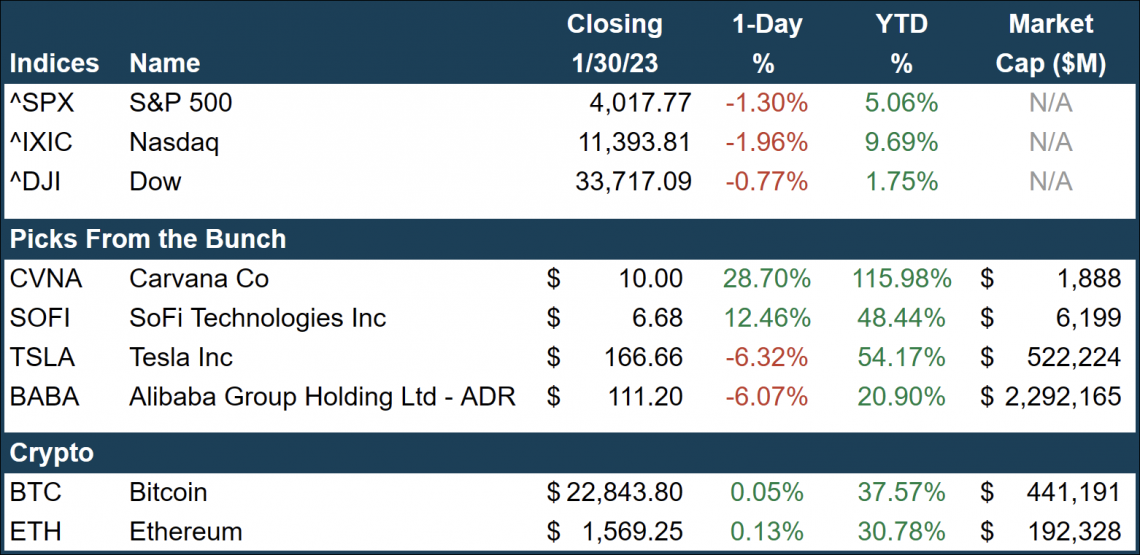The height and width of the screenshot is (555, 1140).
Task: Select SoFi Technologies Inc name
Action: (257, 318)
